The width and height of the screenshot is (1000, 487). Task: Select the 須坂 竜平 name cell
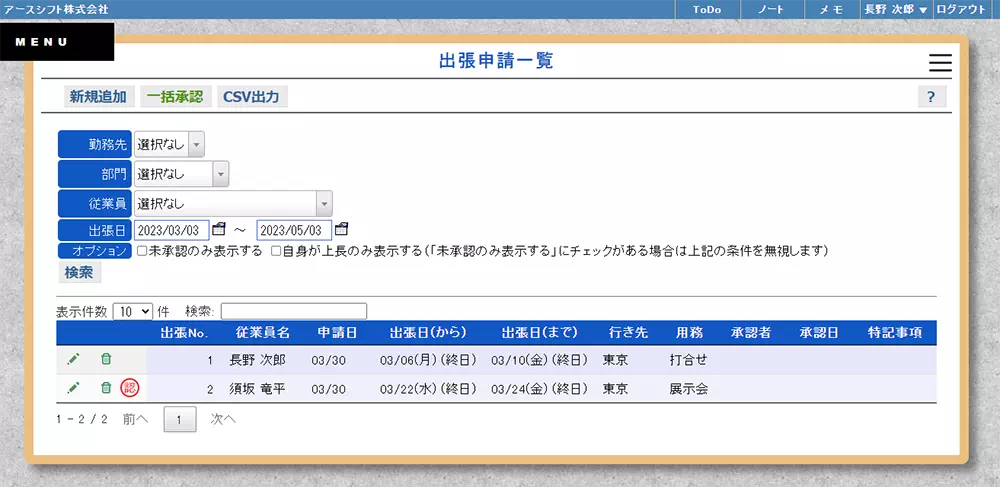coord(257,388)
